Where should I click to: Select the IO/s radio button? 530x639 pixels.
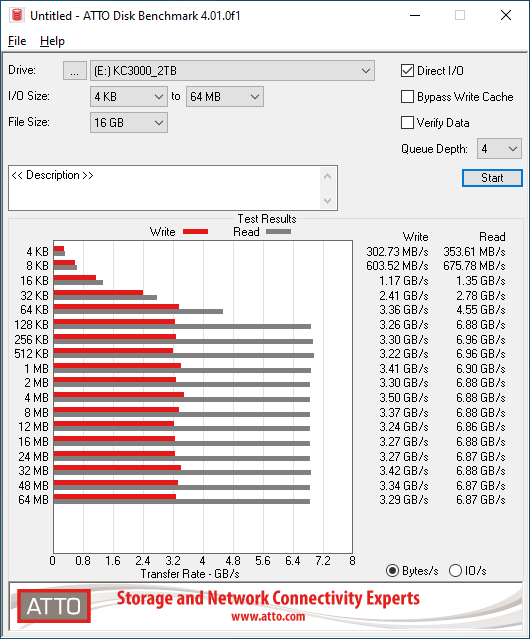[x=455, y=571]
